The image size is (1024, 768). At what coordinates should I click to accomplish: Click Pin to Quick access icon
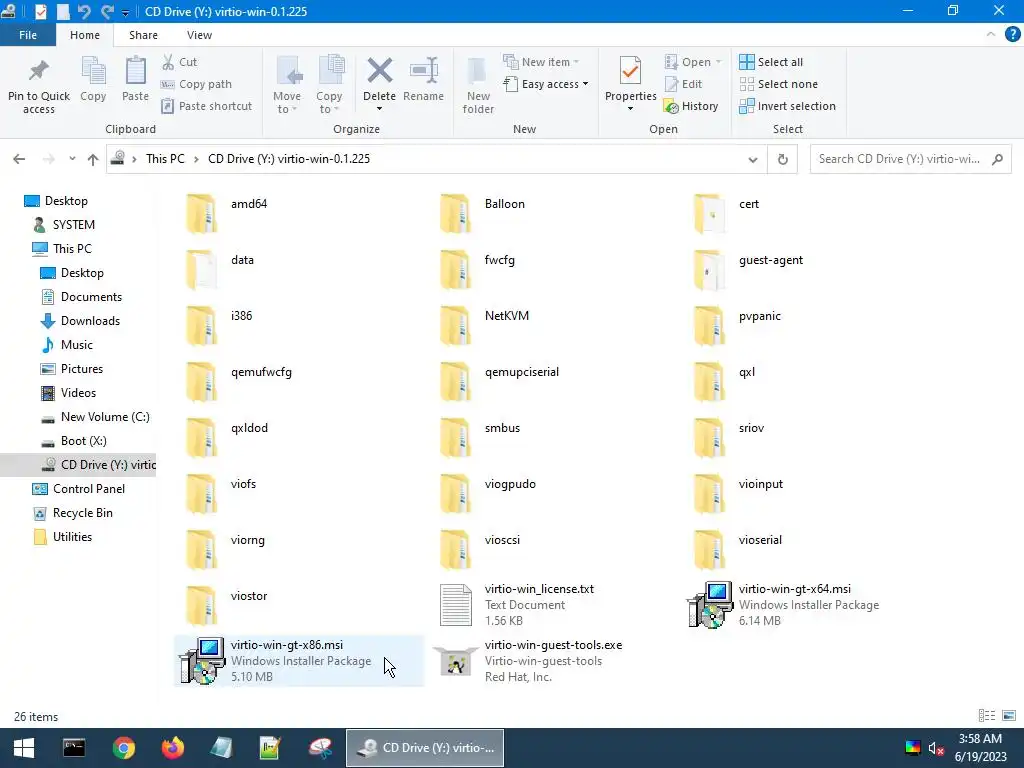[x=39, y=72]
